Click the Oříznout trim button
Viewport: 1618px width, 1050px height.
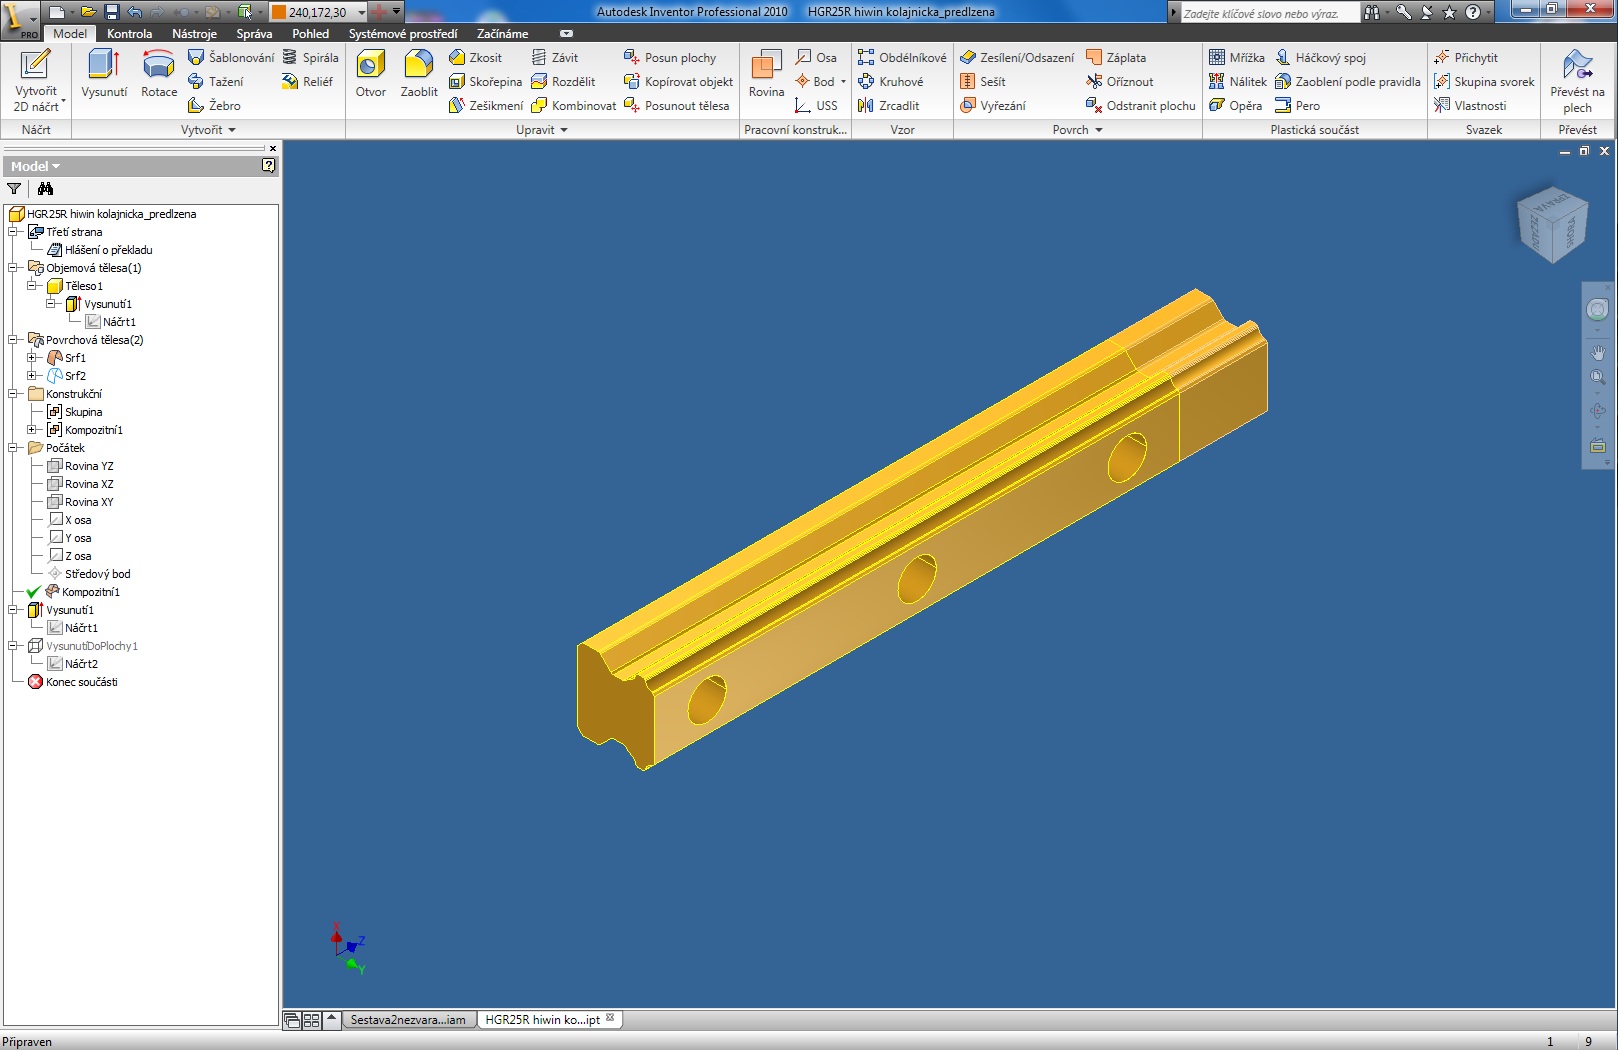pos(1120,82)
